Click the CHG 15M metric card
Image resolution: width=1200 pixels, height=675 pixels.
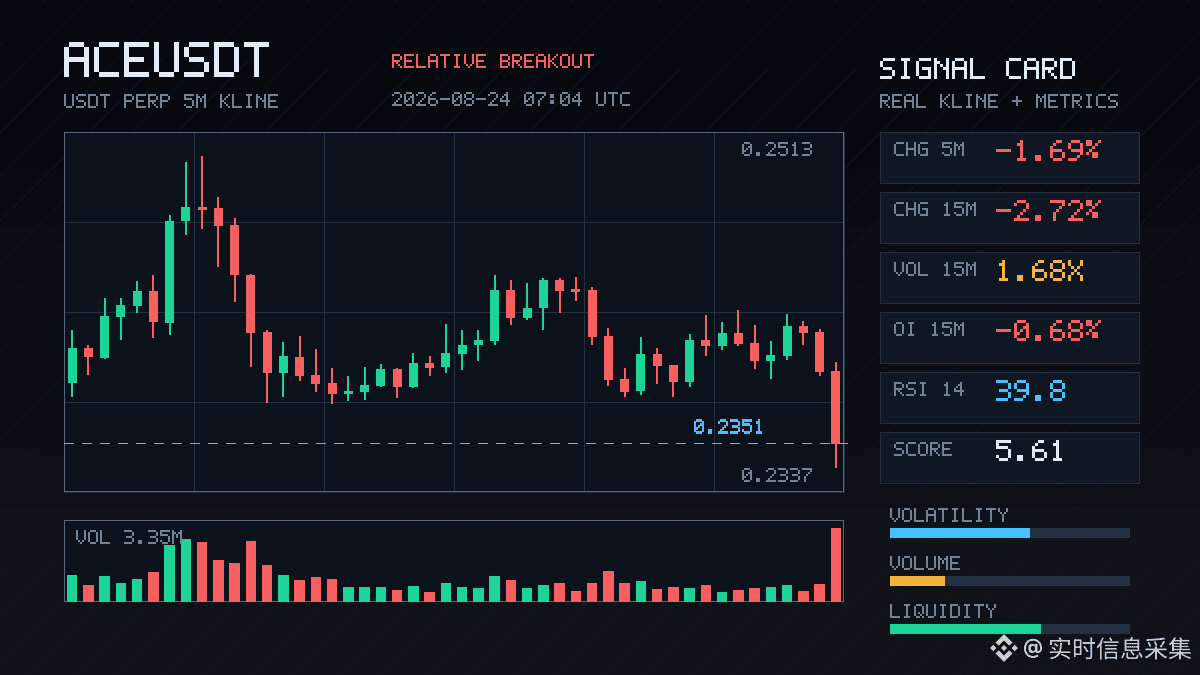1009,217
